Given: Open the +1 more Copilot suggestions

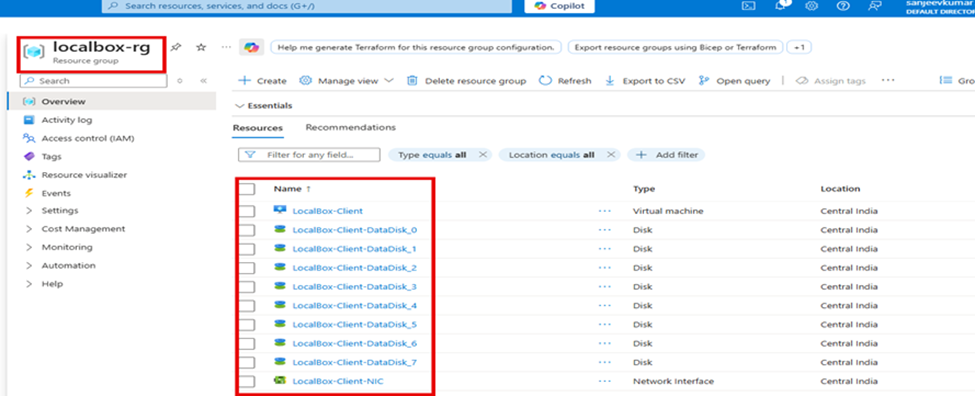Looking at the screenshot, I should pos(799,47).
